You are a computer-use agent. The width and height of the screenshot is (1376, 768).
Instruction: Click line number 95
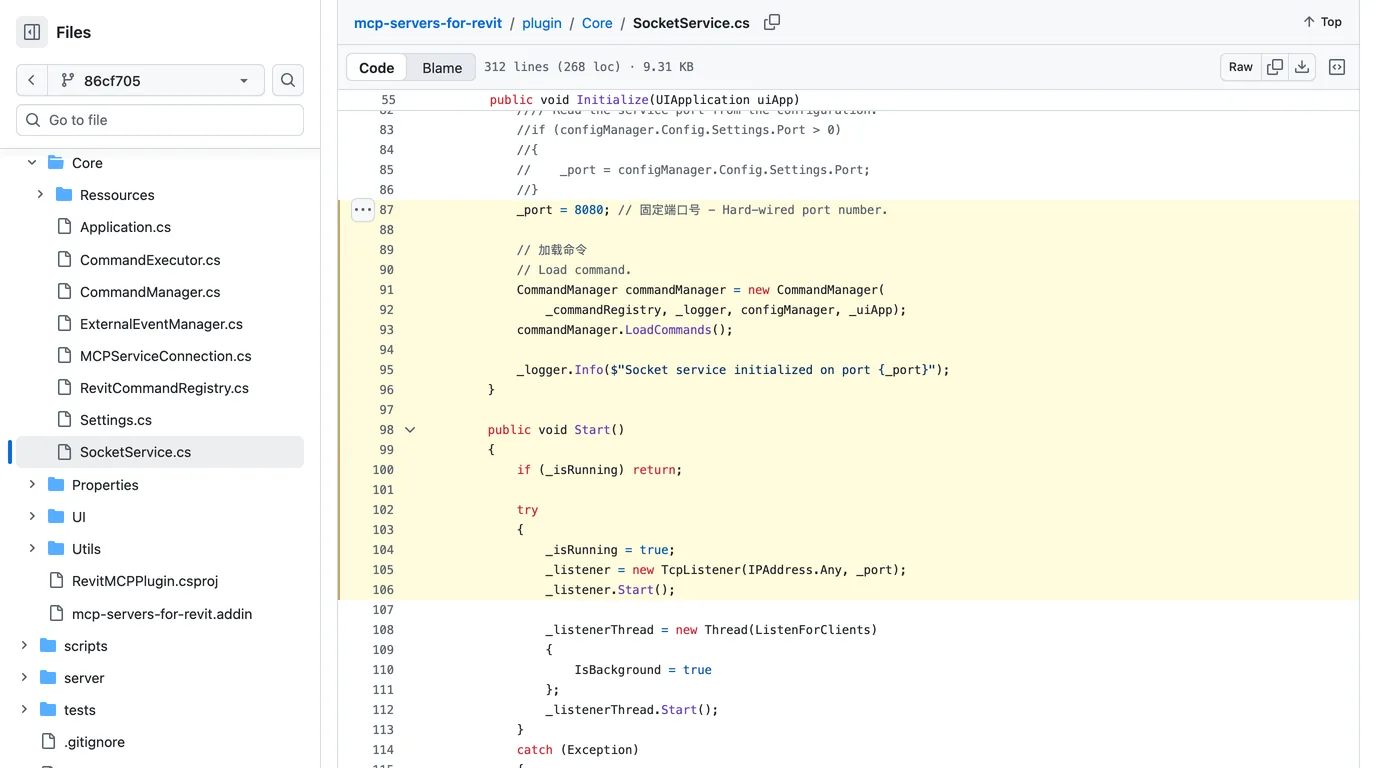386,370
